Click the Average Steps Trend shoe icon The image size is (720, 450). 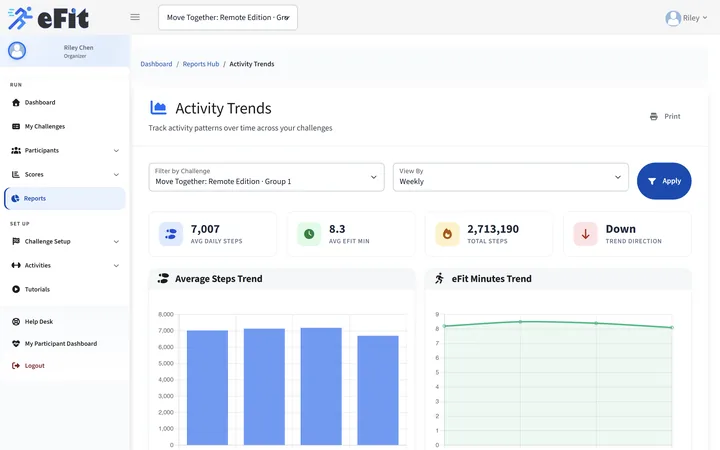(163, 278)
